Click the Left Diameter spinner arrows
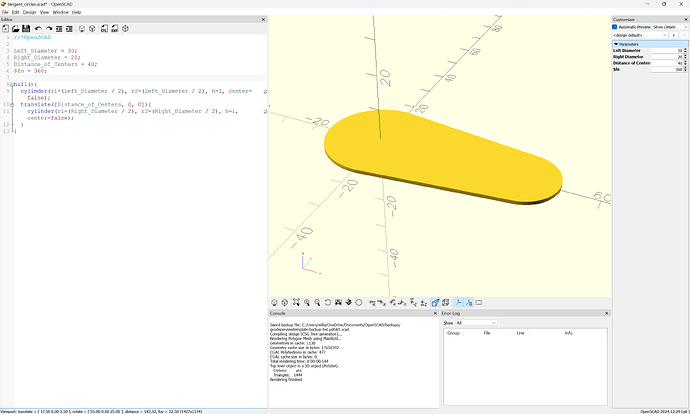This screenshot has width=690, height=414. tap(685, 51)
